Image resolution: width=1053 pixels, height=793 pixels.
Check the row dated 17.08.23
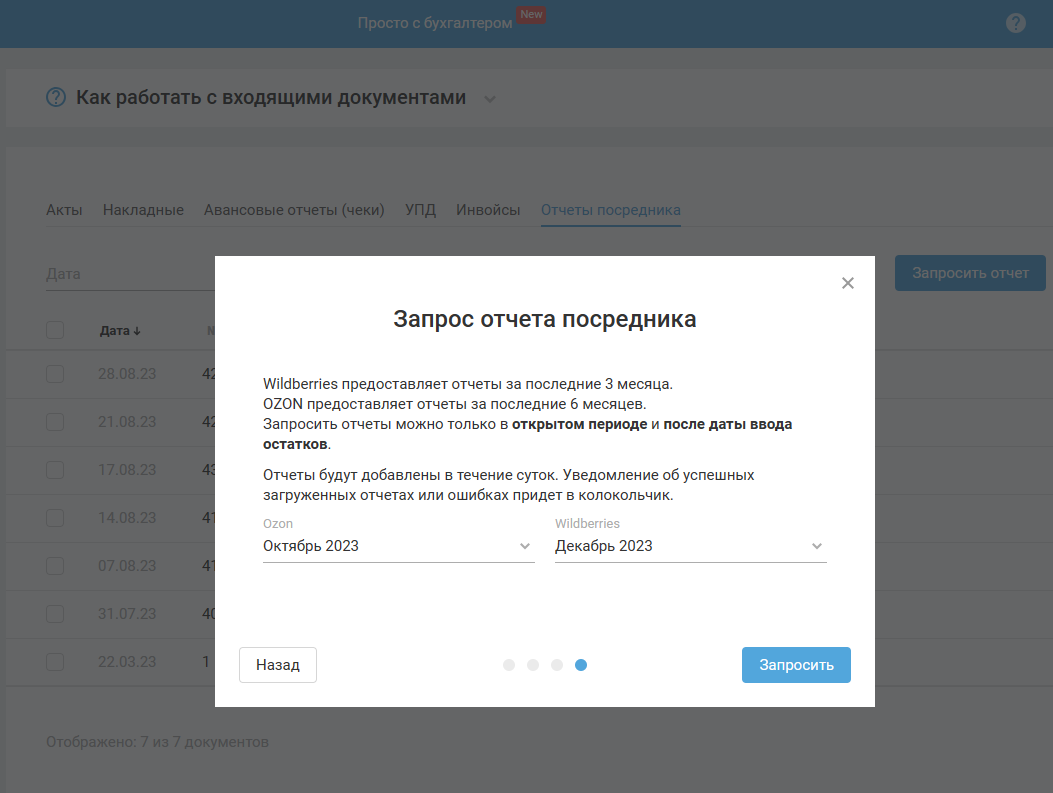click(55, 470)
